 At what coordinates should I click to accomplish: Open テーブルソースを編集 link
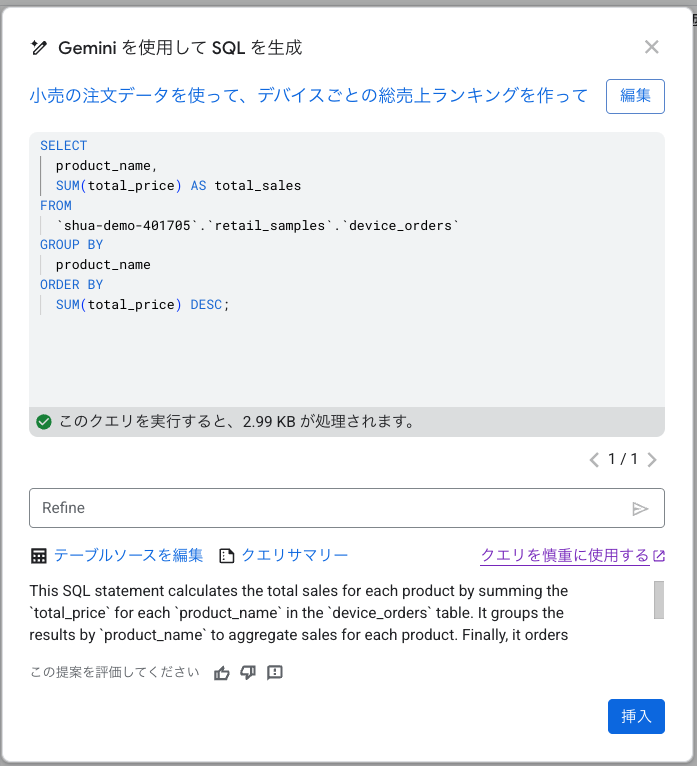click(x=128, y=555)
